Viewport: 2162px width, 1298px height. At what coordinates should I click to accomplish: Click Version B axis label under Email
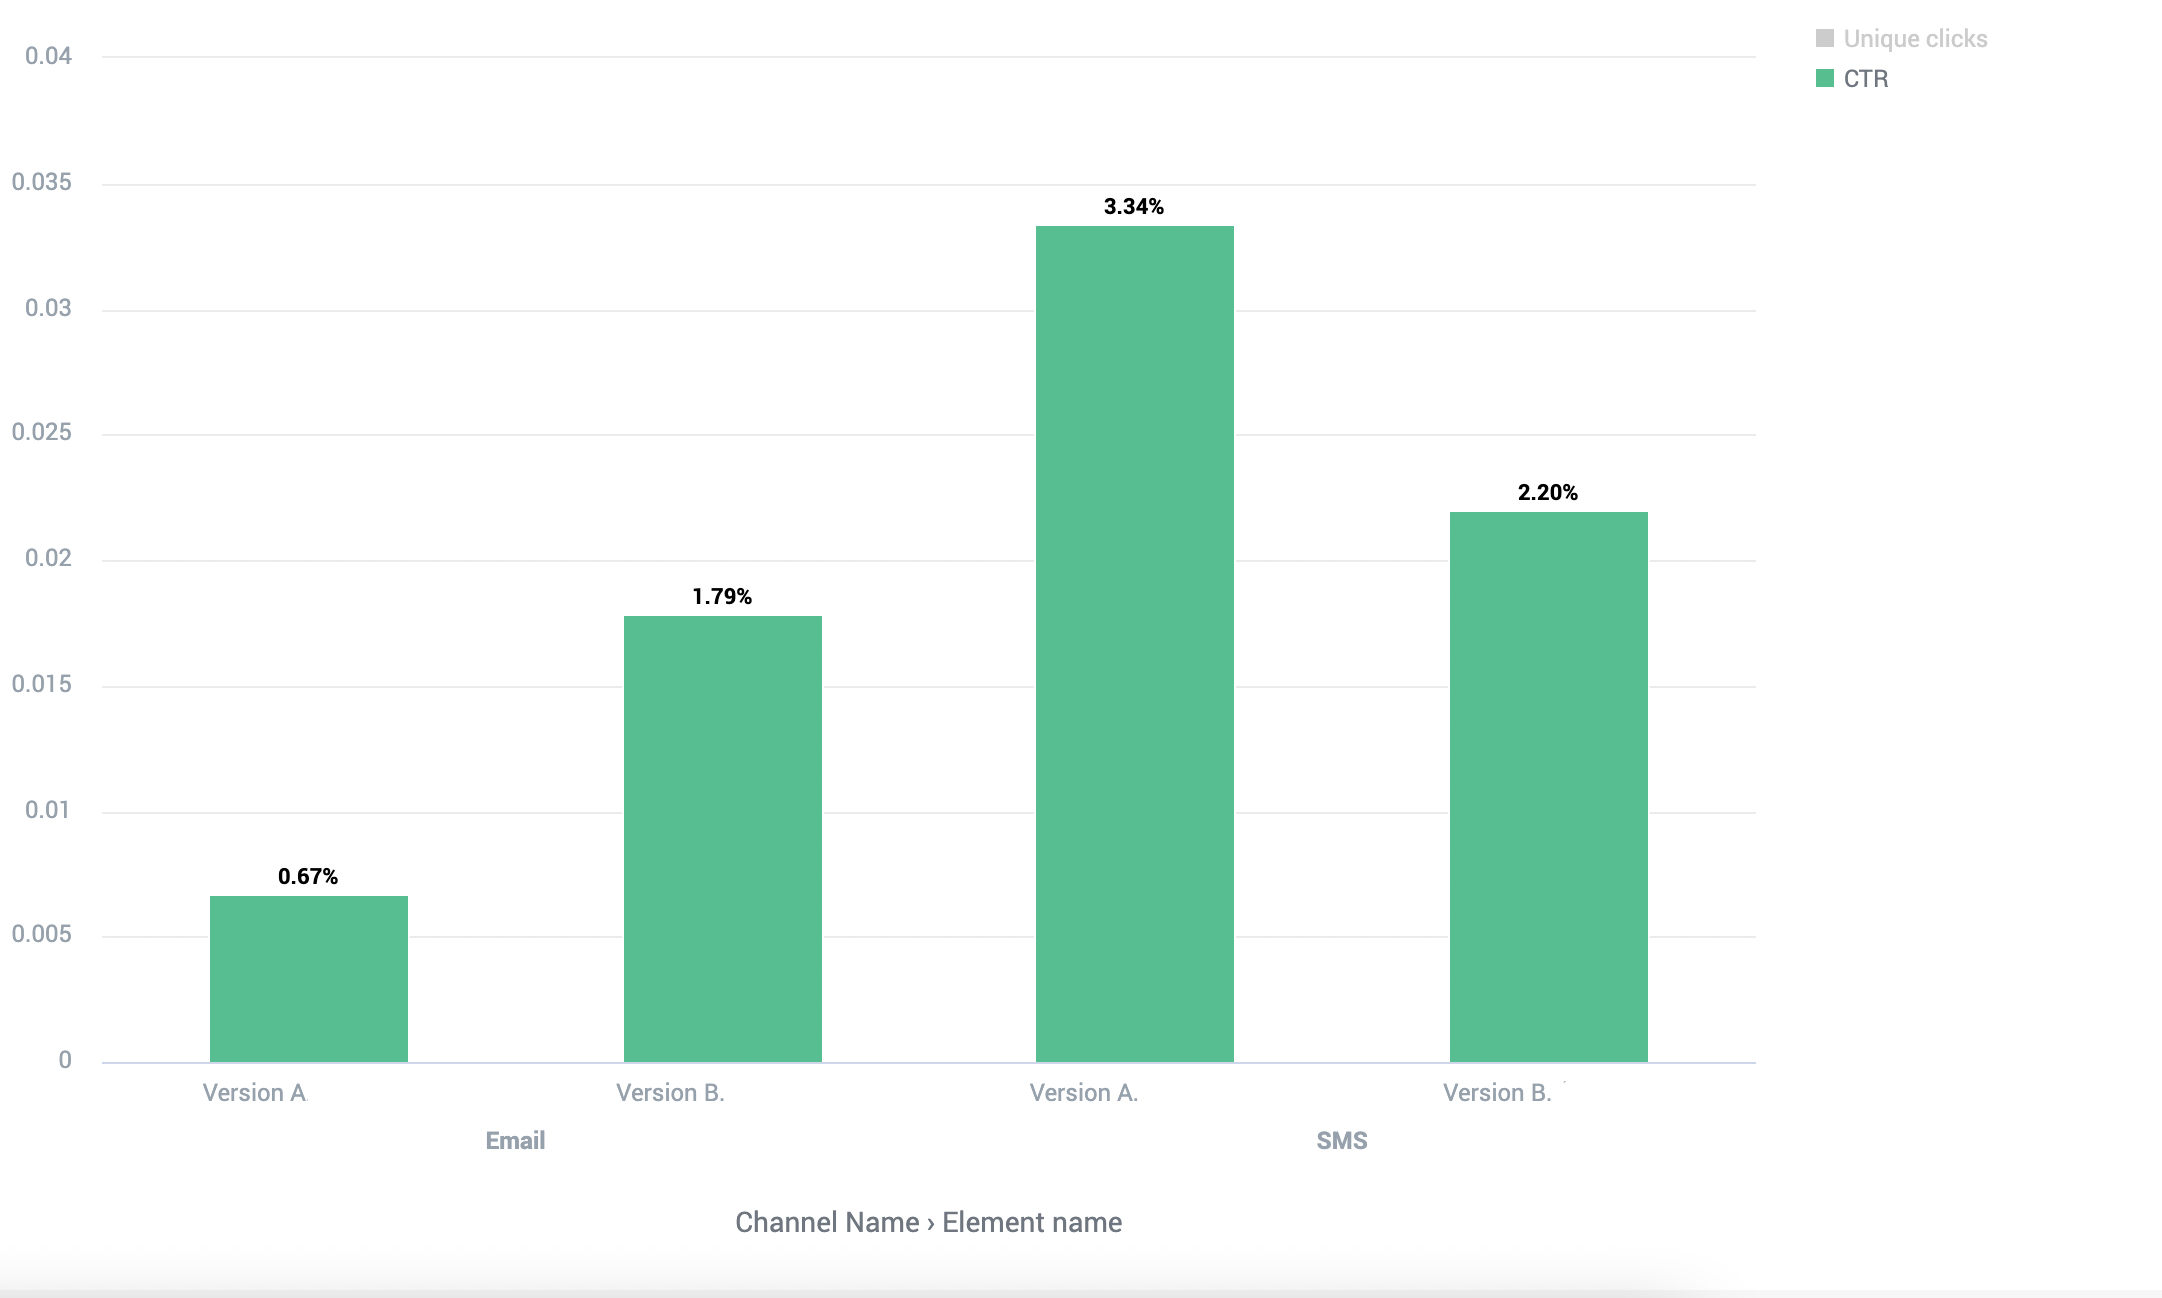click(670, 1092)
